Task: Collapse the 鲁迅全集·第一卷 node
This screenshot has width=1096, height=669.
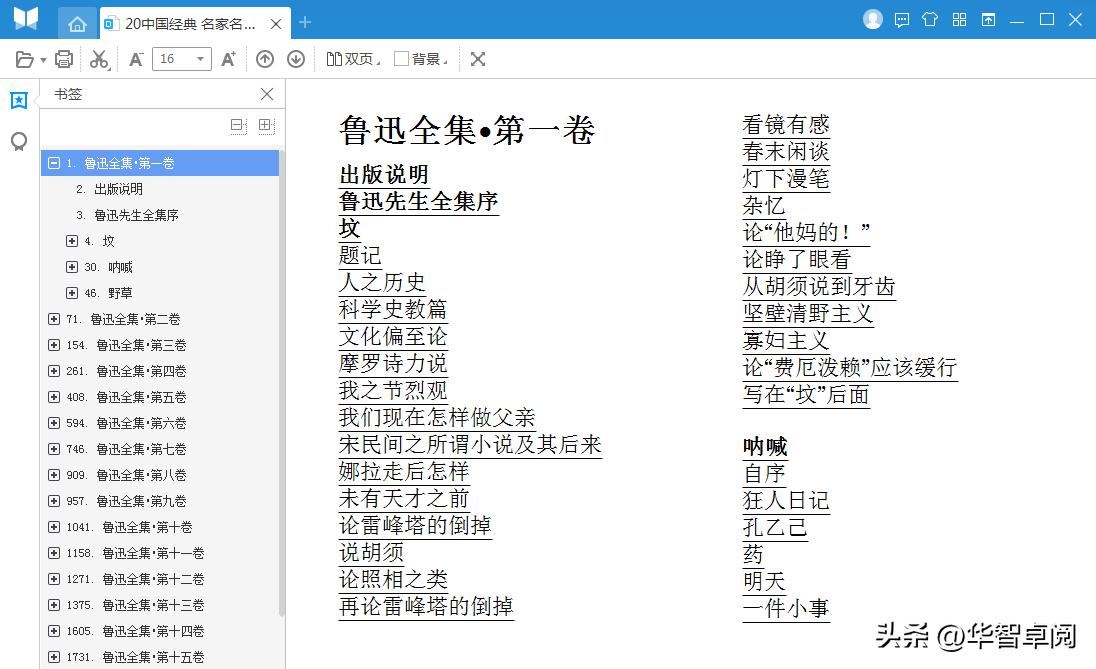Action: click(x=52, y=163)
